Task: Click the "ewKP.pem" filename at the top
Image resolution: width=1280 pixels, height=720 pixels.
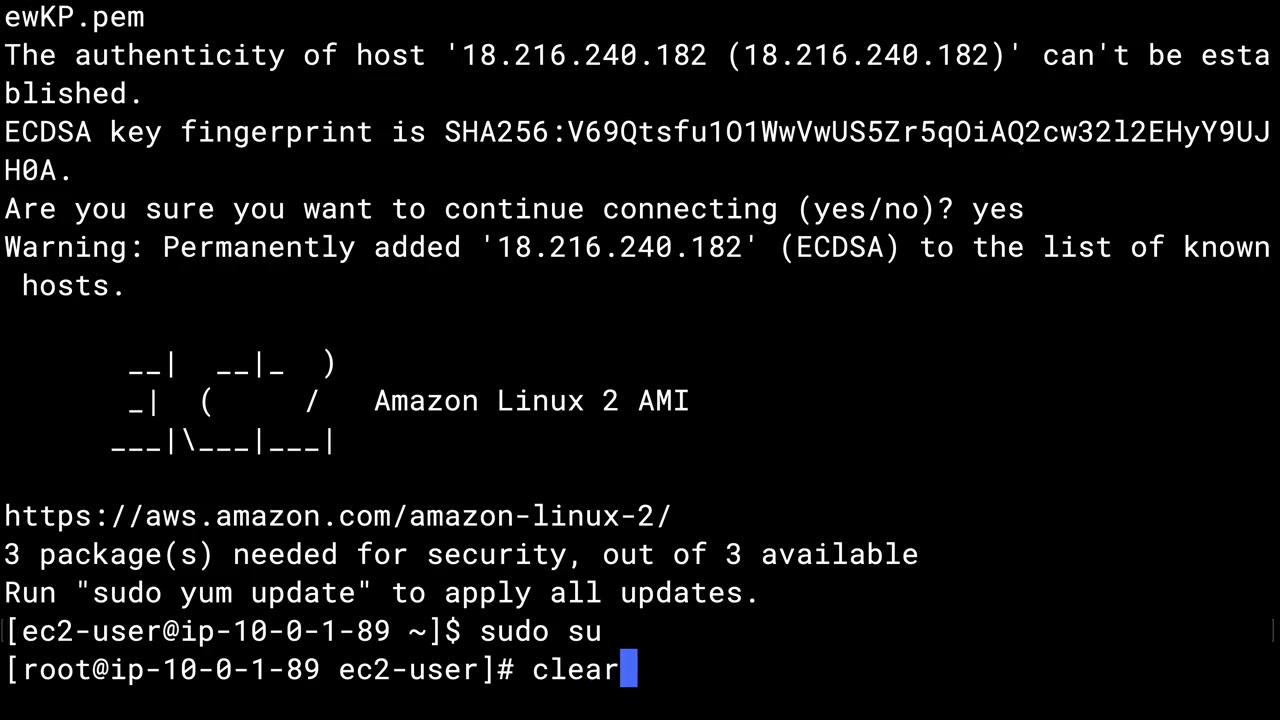Action: tap(75, 17)
